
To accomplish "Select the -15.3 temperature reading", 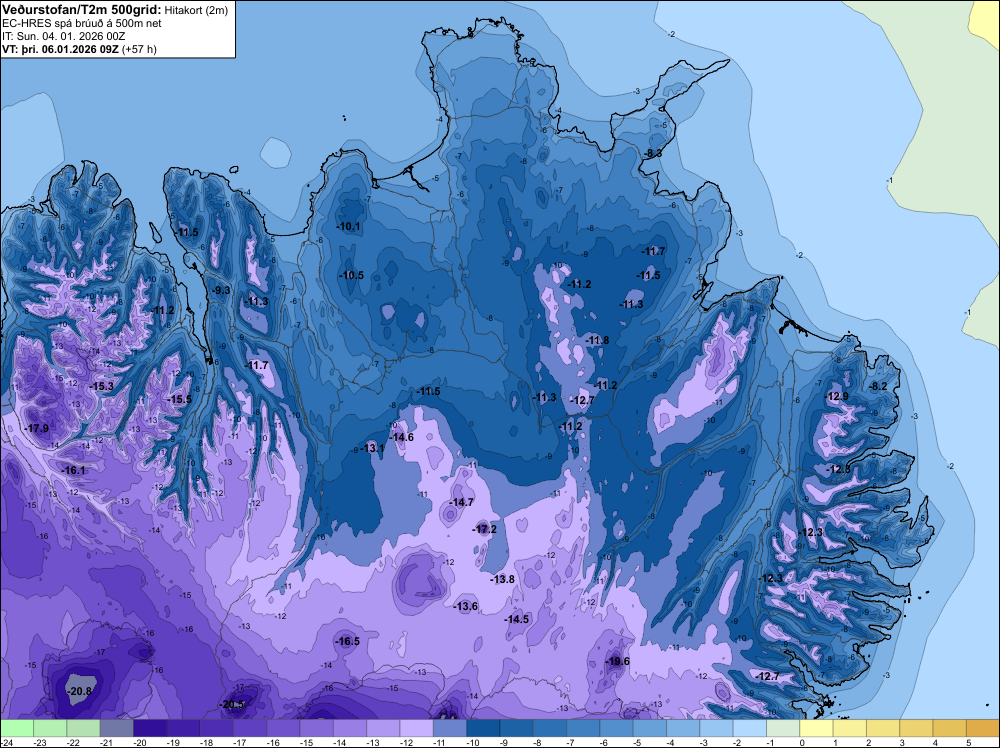I will pos(102,386).
